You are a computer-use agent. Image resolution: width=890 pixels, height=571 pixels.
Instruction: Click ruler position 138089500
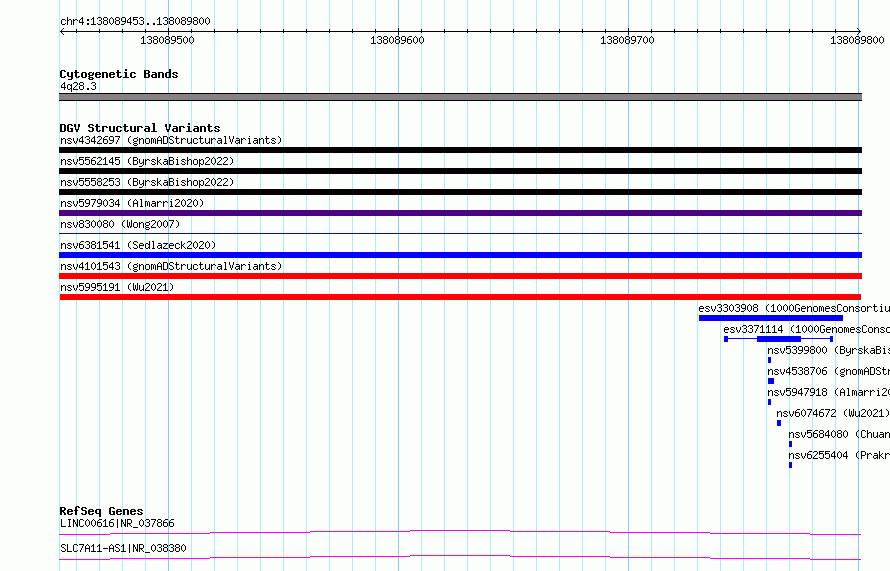point(167,40)
